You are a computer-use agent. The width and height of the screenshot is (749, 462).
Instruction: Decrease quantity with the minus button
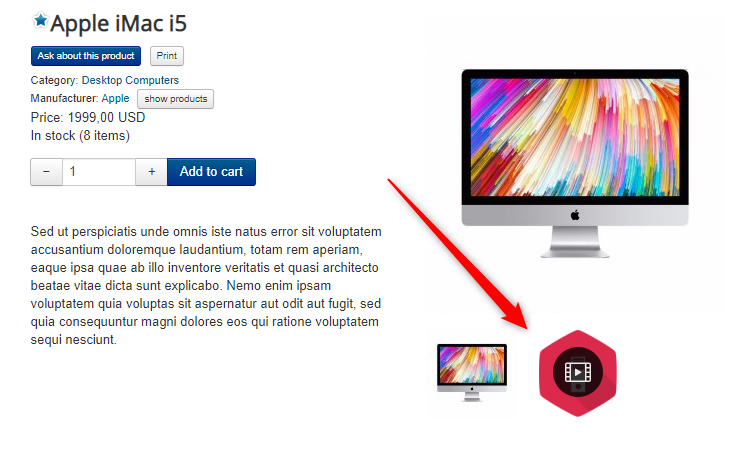tap(46, 172)
